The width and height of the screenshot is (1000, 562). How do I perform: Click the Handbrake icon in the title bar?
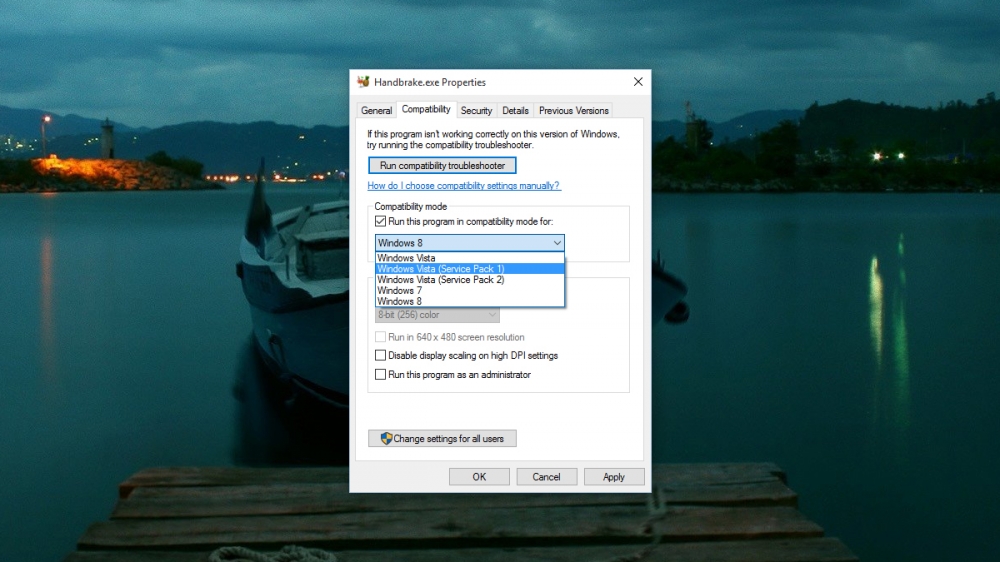point(364,82)
